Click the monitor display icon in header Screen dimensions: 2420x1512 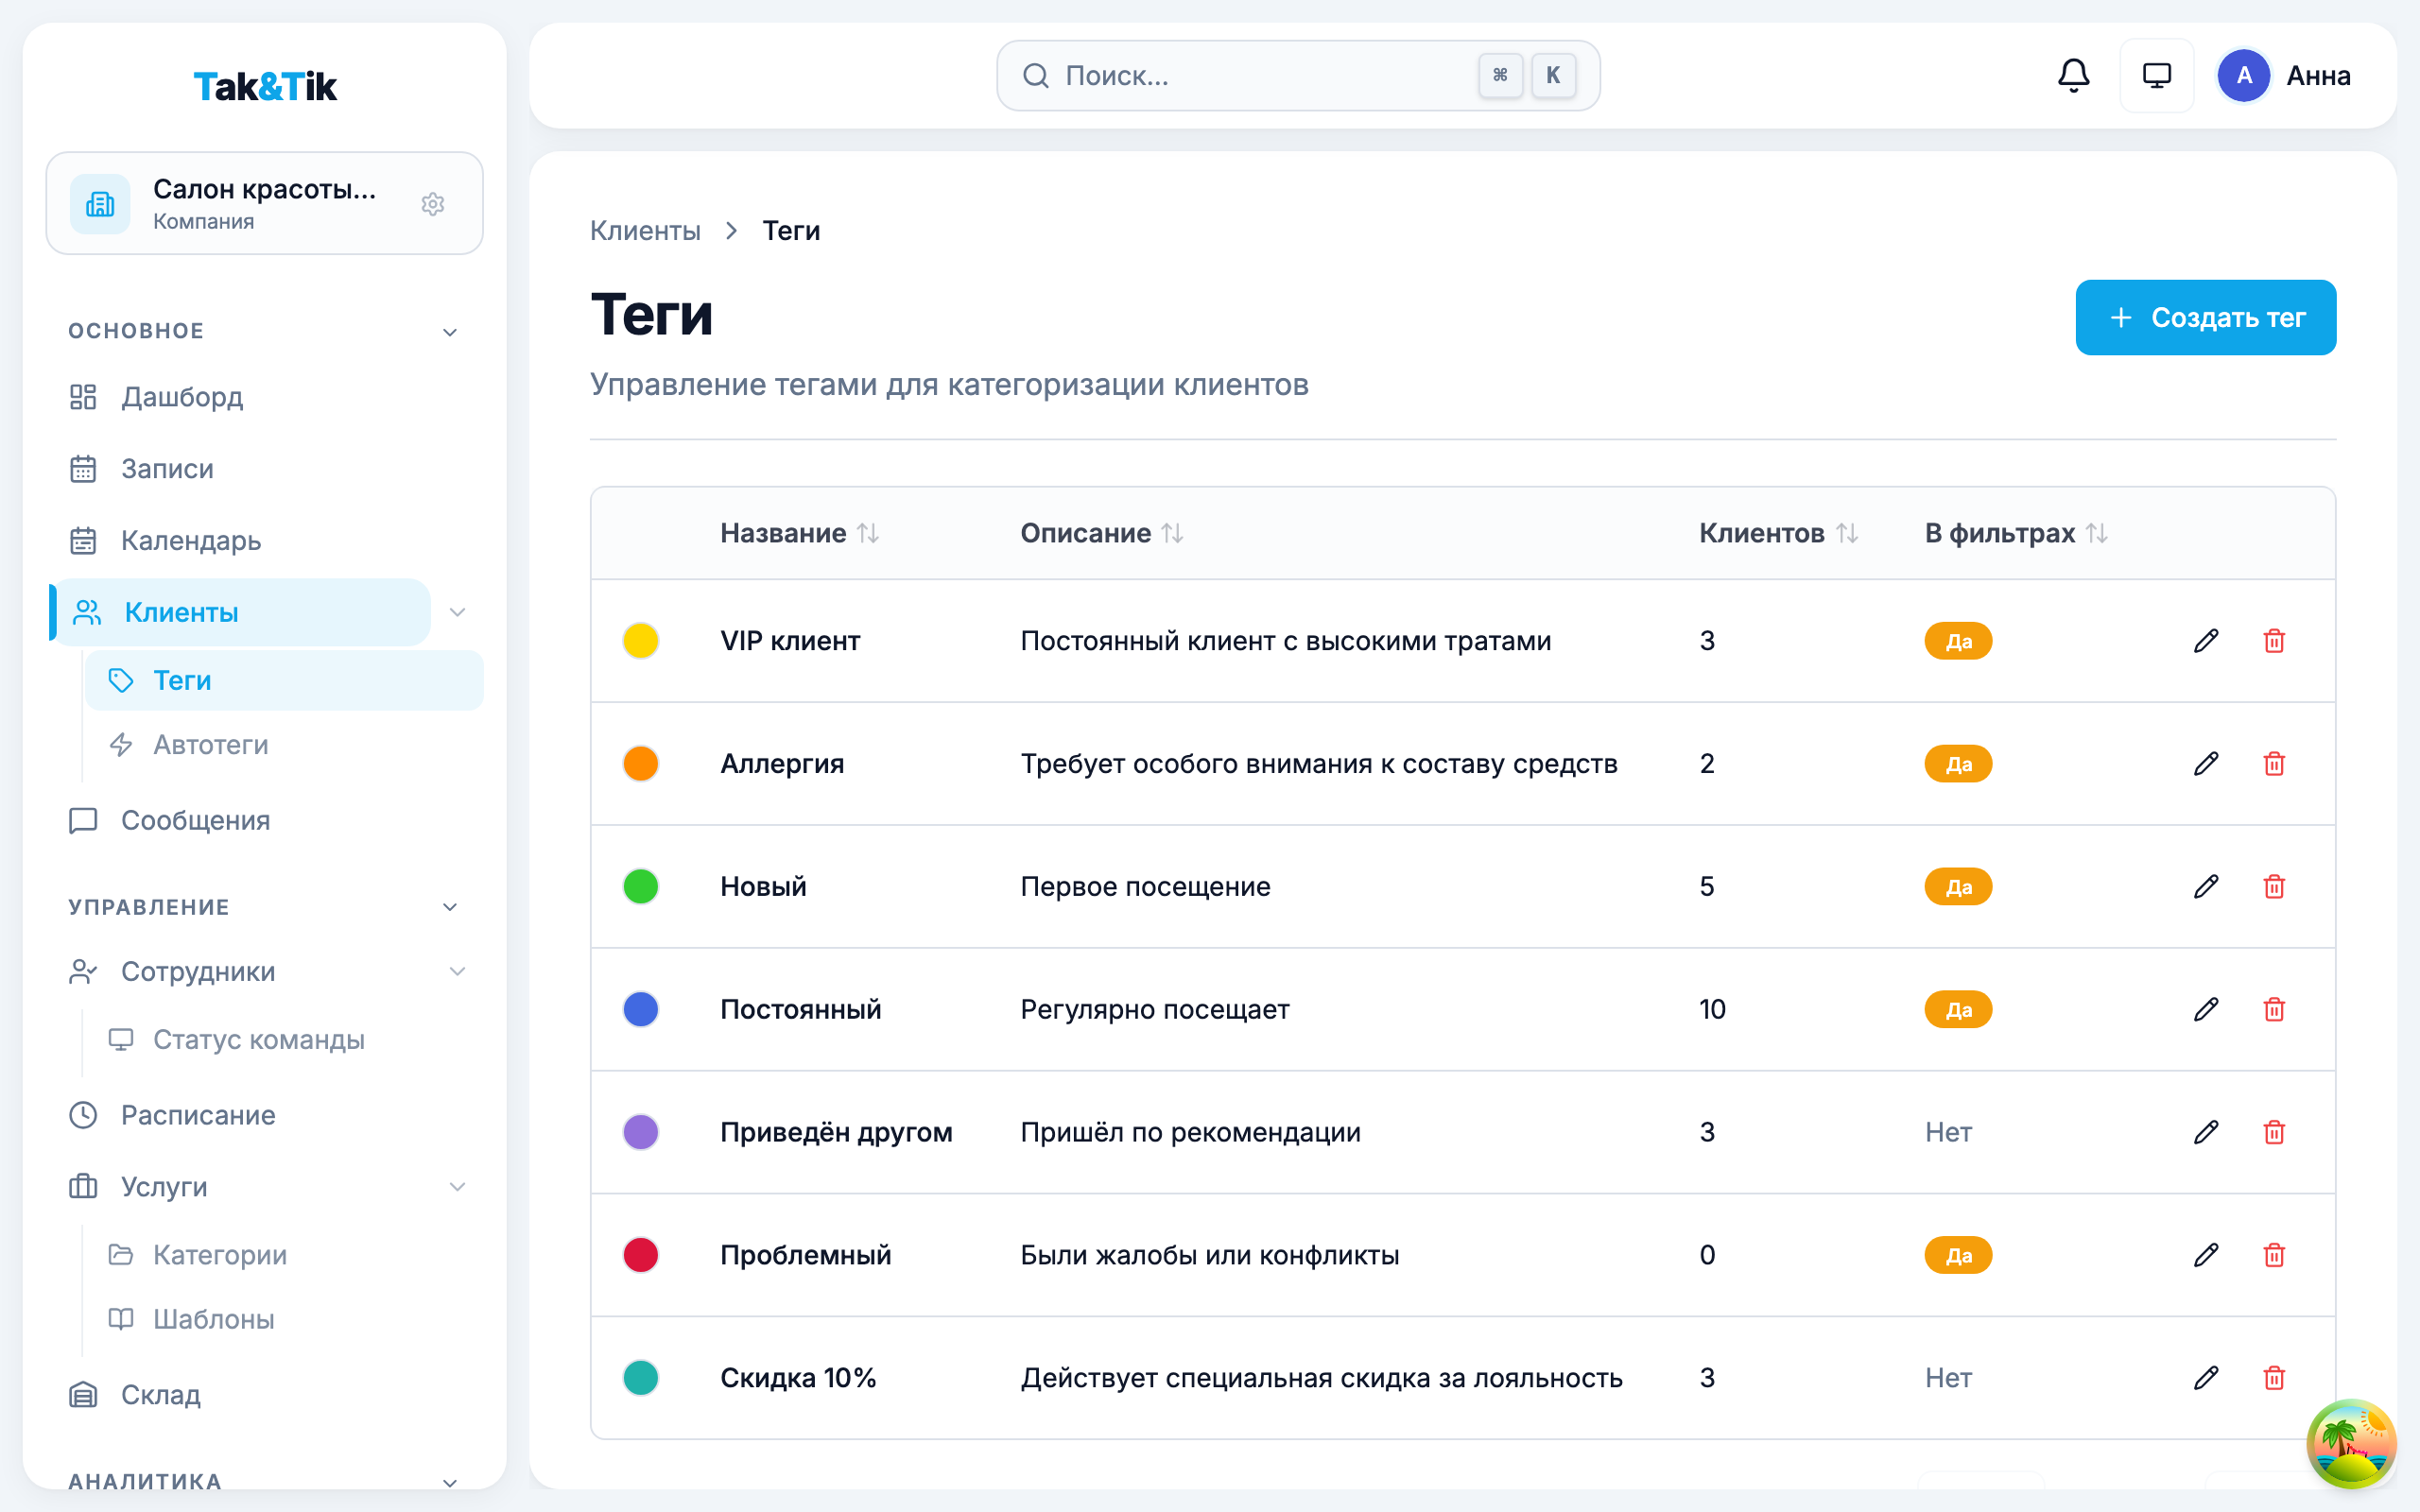(2156, 76)
